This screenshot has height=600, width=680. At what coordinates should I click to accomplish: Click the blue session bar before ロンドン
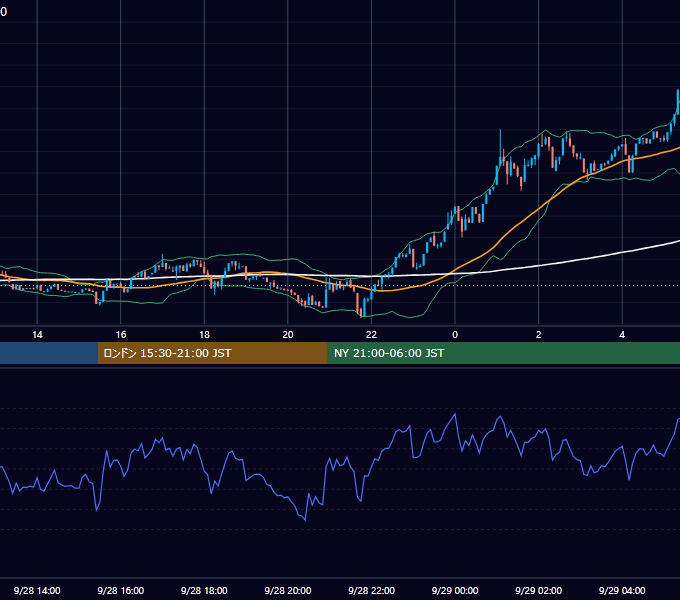(49, 353)
